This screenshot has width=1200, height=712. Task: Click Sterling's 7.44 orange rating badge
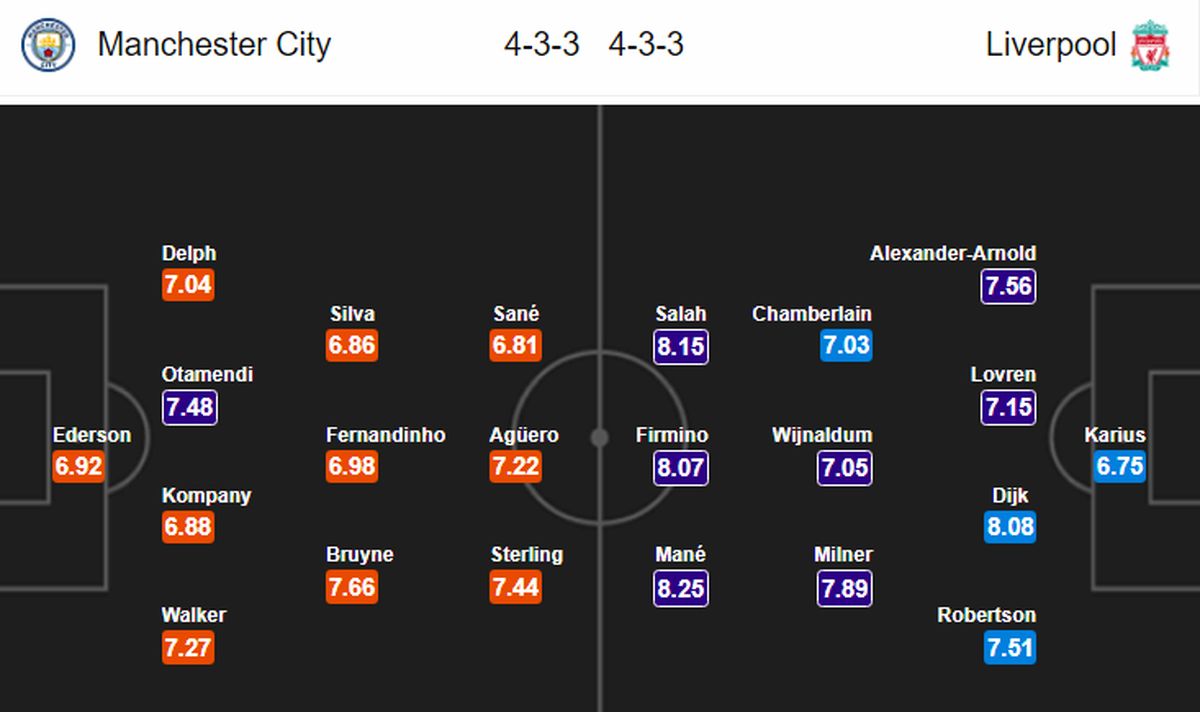point(516,587)
